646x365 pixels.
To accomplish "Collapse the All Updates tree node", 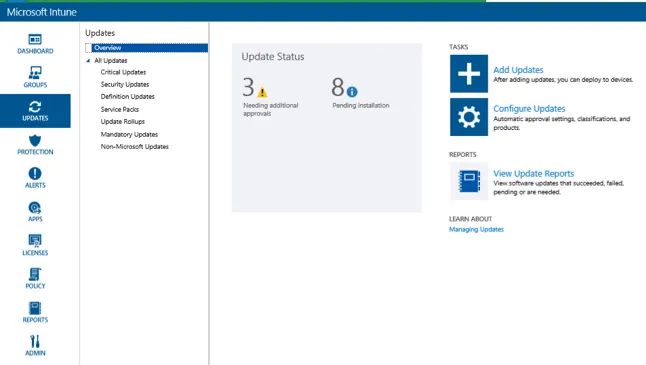I will tap(88, 61).
